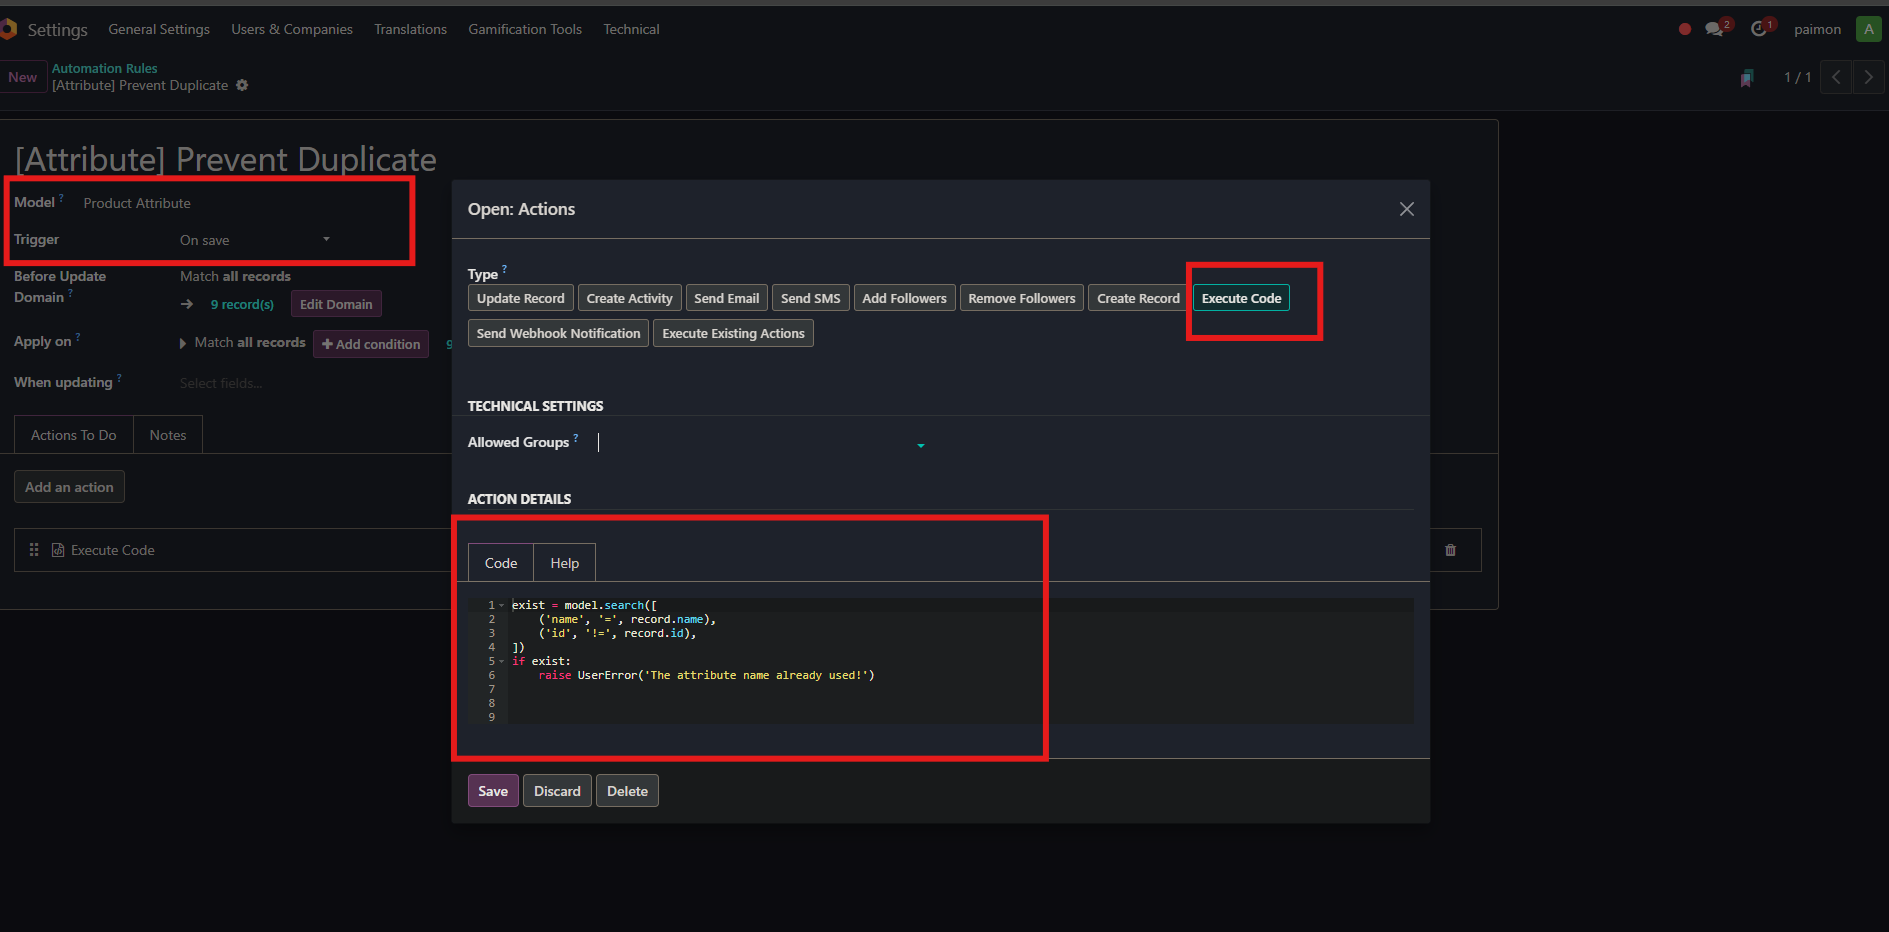The image size is (1889, 932).
Task: Click the Execute Code action row label
Action: (x=113, y=550)
